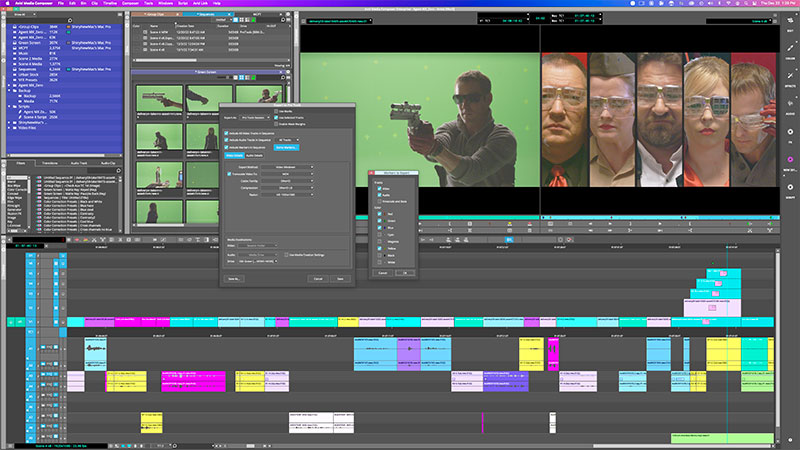Enable Use Media Creation Settings checkbox
This screenshot has height=450, width=800.
click(x=286, y=255)
